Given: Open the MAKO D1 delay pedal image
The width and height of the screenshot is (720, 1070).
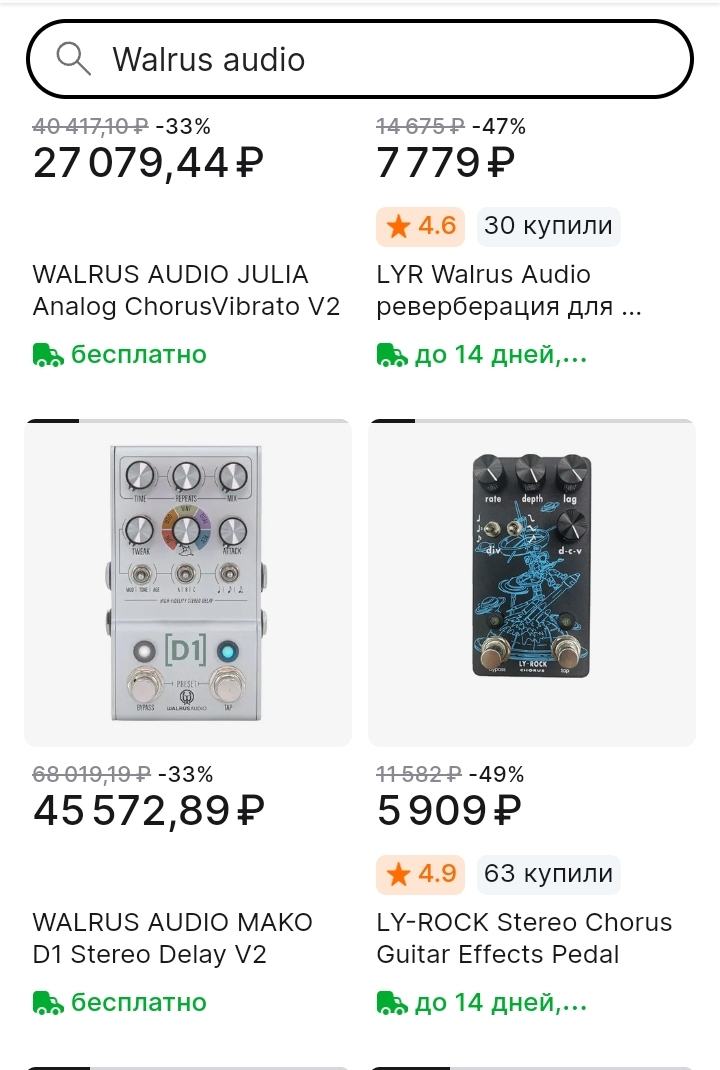Looking at the screenshot, I should (188, 583).
